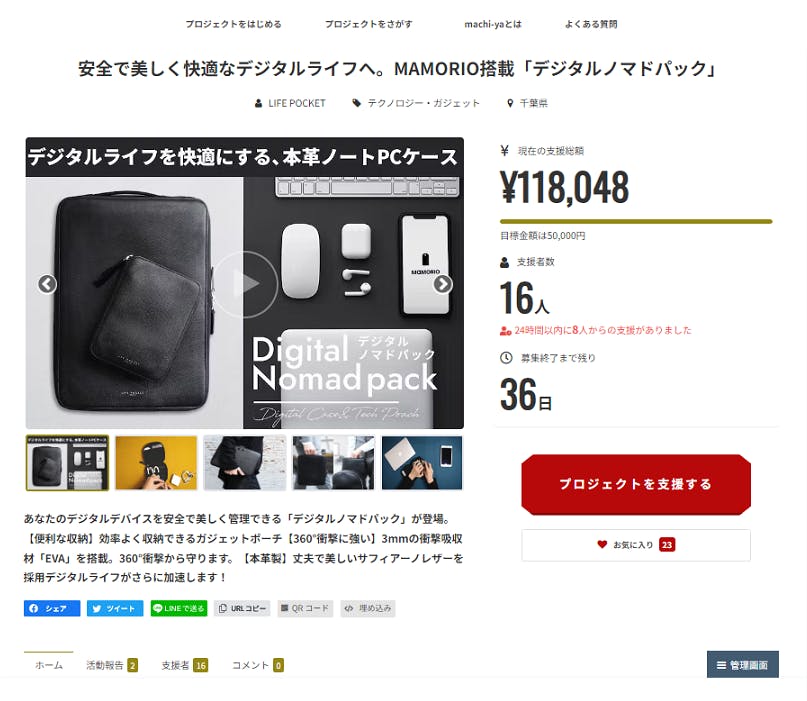Image resolution: width=807 pixels, height=701 pixels.
Task: Click the previous image arrow on the carousel
Action: click(x=47, y=284)
